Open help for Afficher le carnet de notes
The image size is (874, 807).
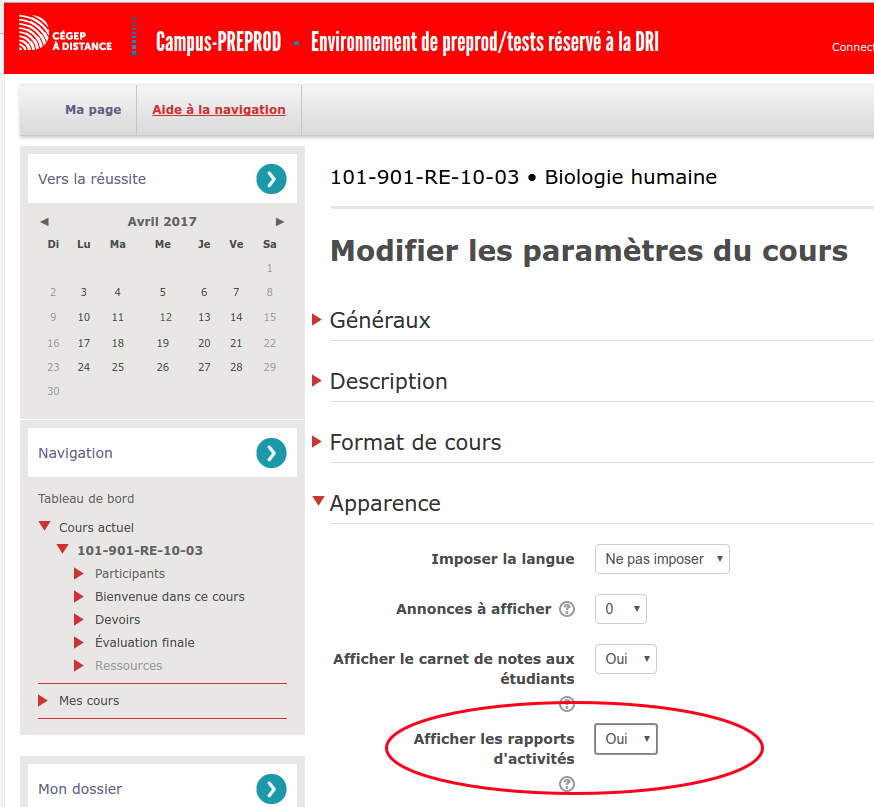[567, 703]
